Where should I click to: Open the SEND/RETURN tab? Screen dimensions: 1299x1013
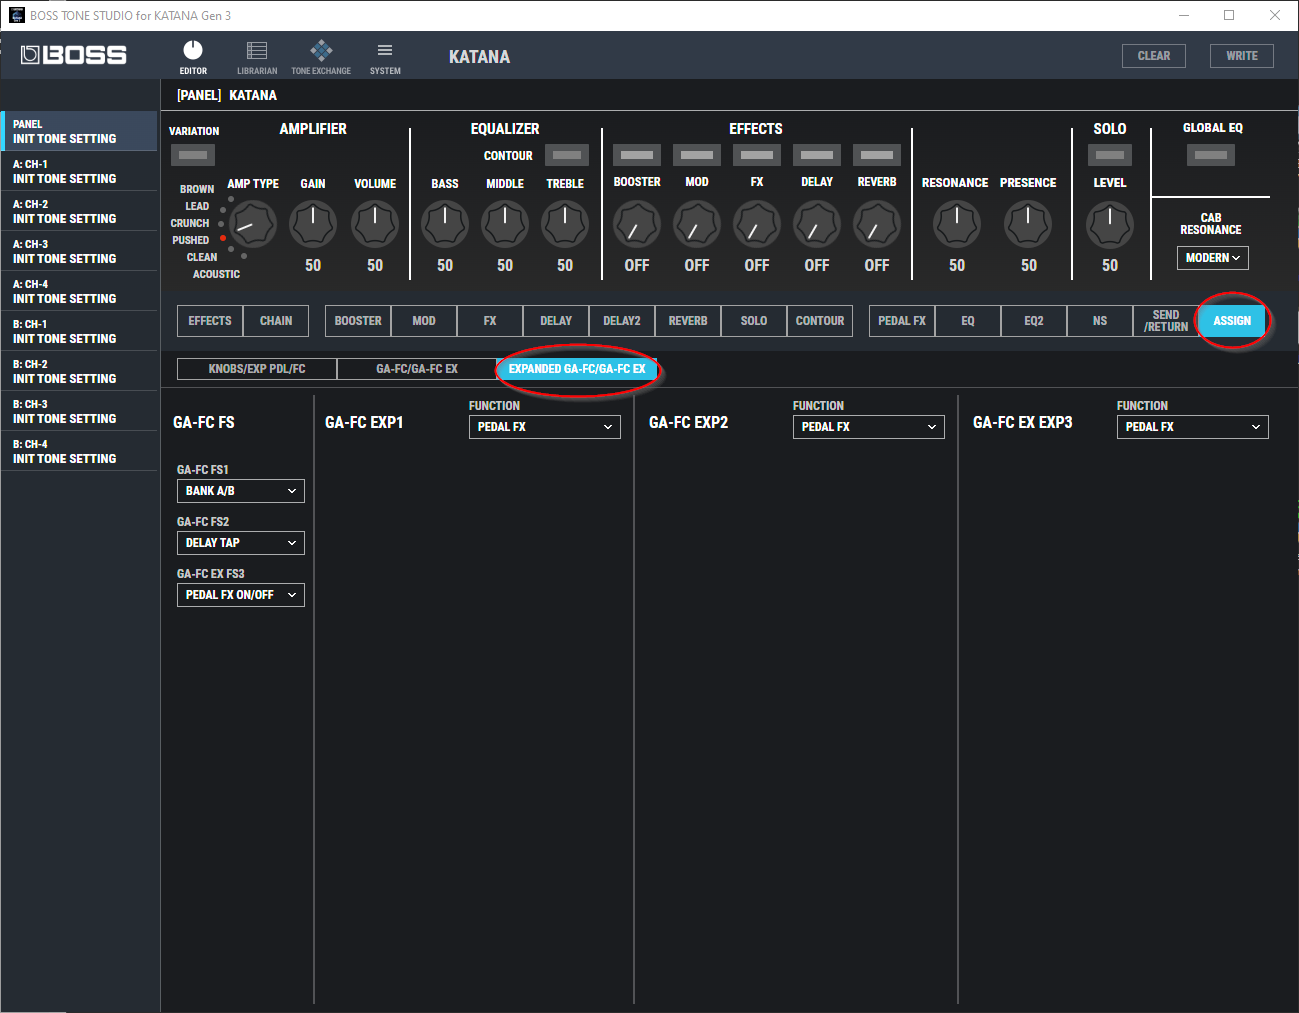[1166, 321]
